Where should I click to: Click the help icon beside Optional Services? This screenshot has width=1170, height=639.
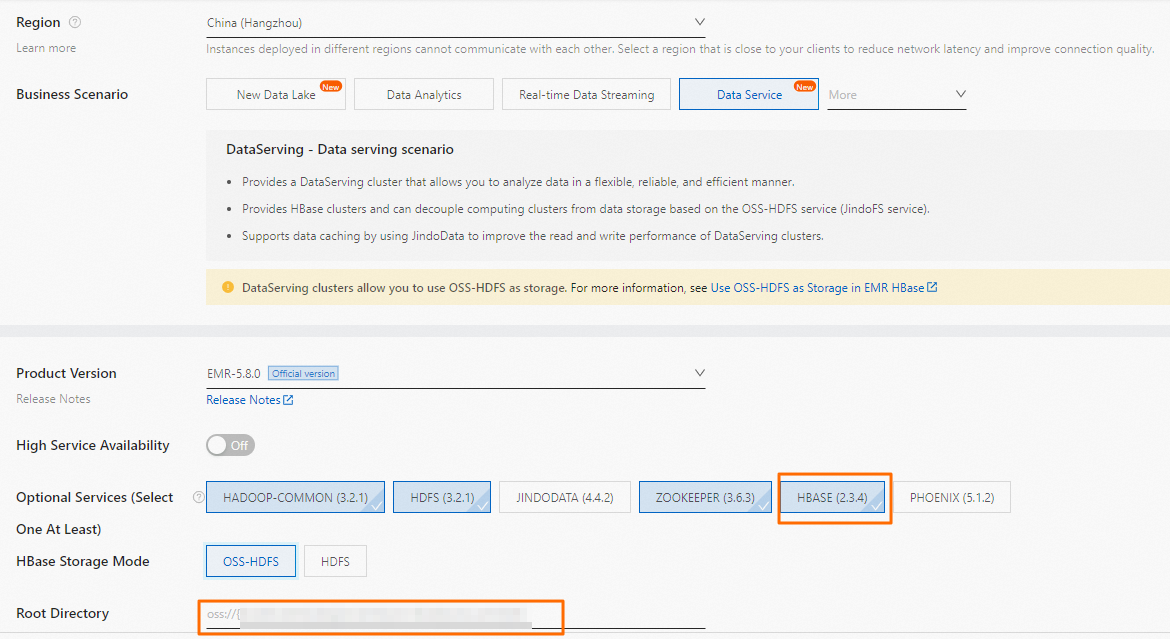[198, 496]
